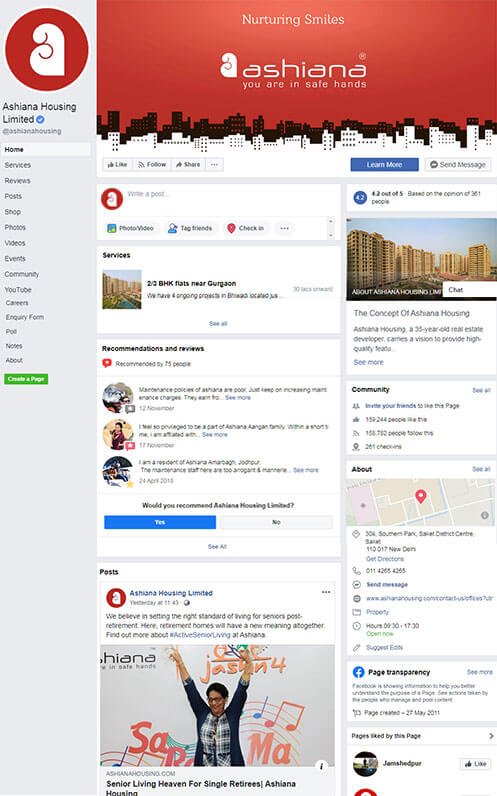The width and height of the screenshot is (497, 796).
Task: Click See all in About section
Action: click(x=481, y=469)
